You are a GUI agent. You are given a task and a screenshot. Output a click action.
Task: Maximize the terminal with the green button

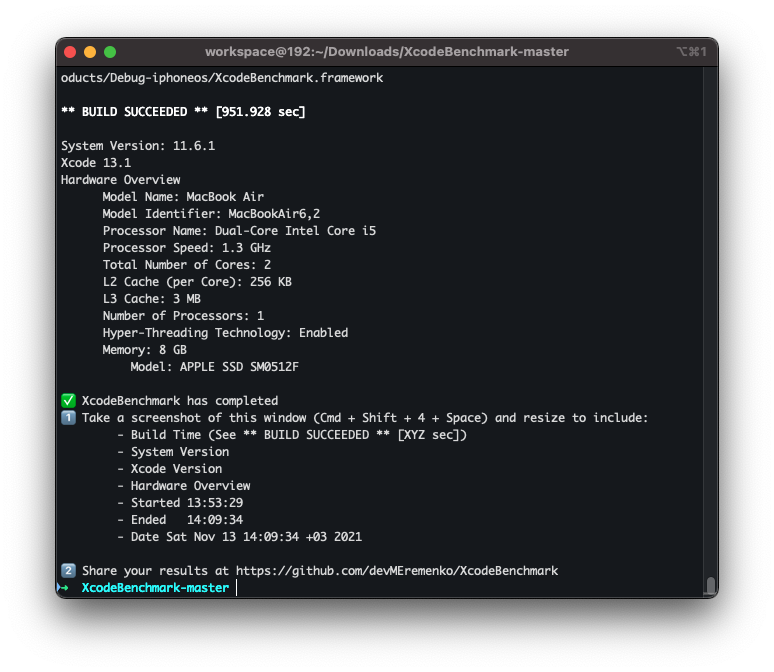pyautogui.click(x=110, y=52)
